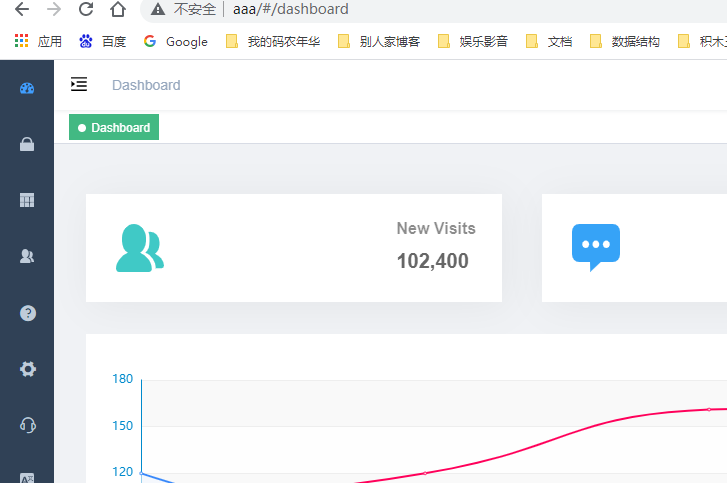Open the 文档 bookmark folder
Viewport: 727px width, 483px height.
548,41
